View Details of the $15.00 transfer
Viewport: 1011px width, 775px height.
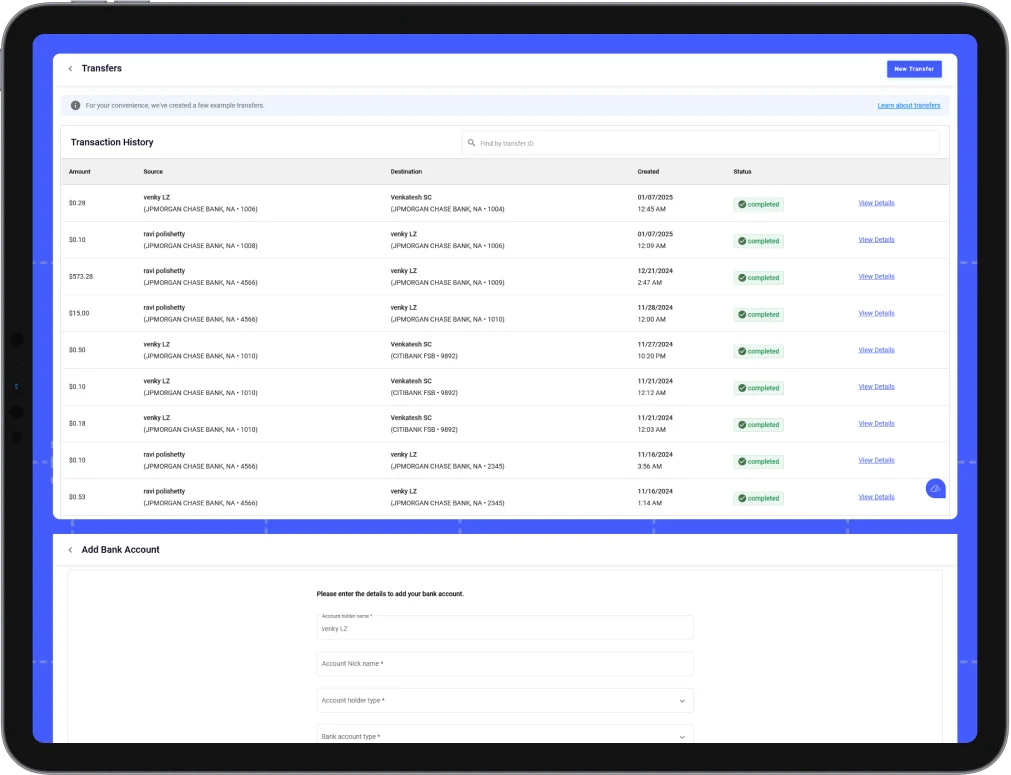click(x=876, y=313)
